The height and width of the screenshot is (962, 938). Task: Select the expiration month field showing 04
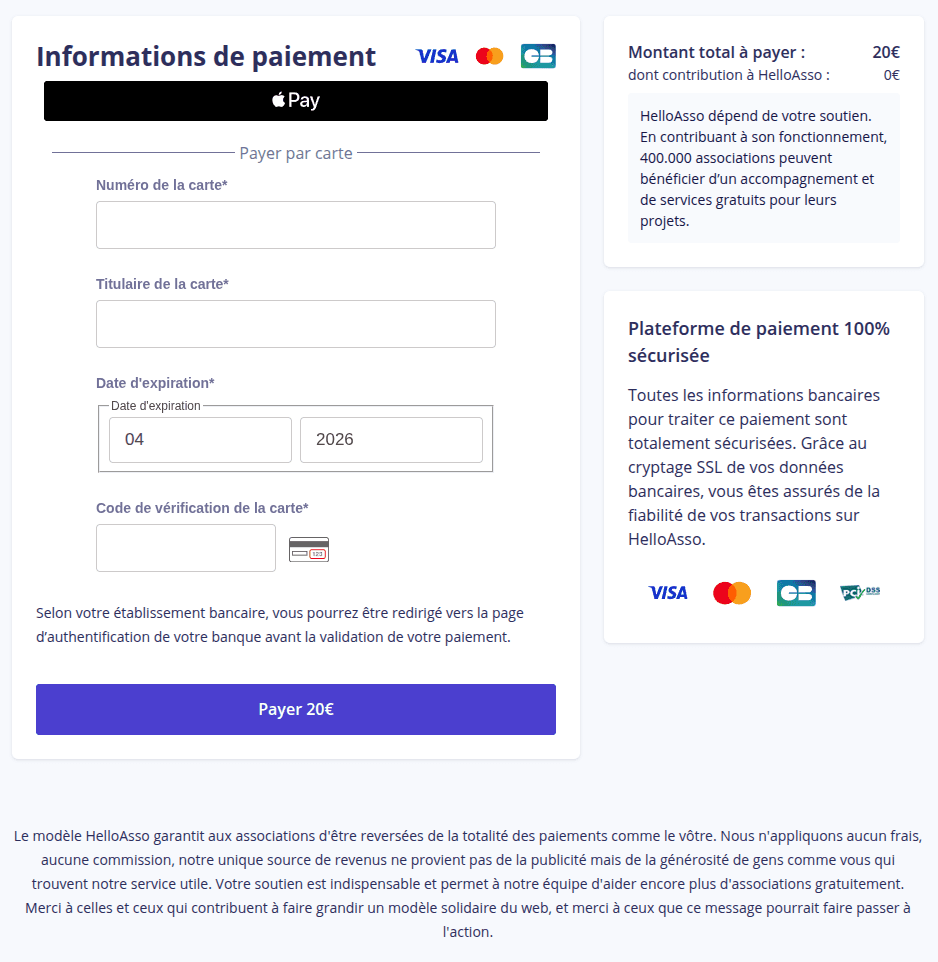(200, 439)
